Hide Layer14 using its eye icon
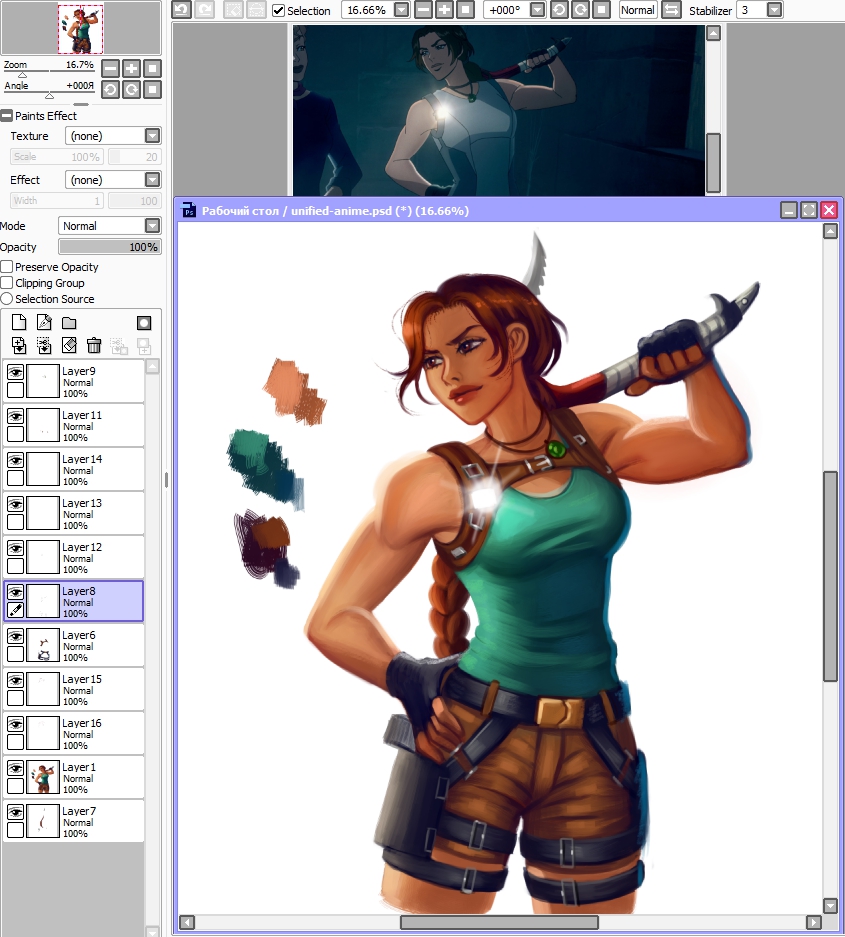 click(16, 460)
